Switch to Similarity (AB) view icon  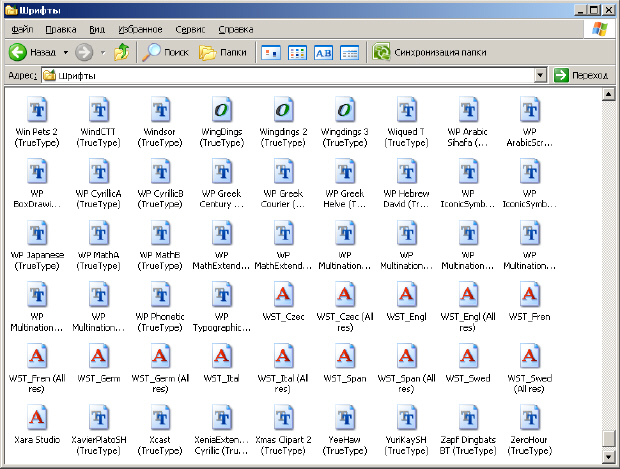click(x=323, y=53)
